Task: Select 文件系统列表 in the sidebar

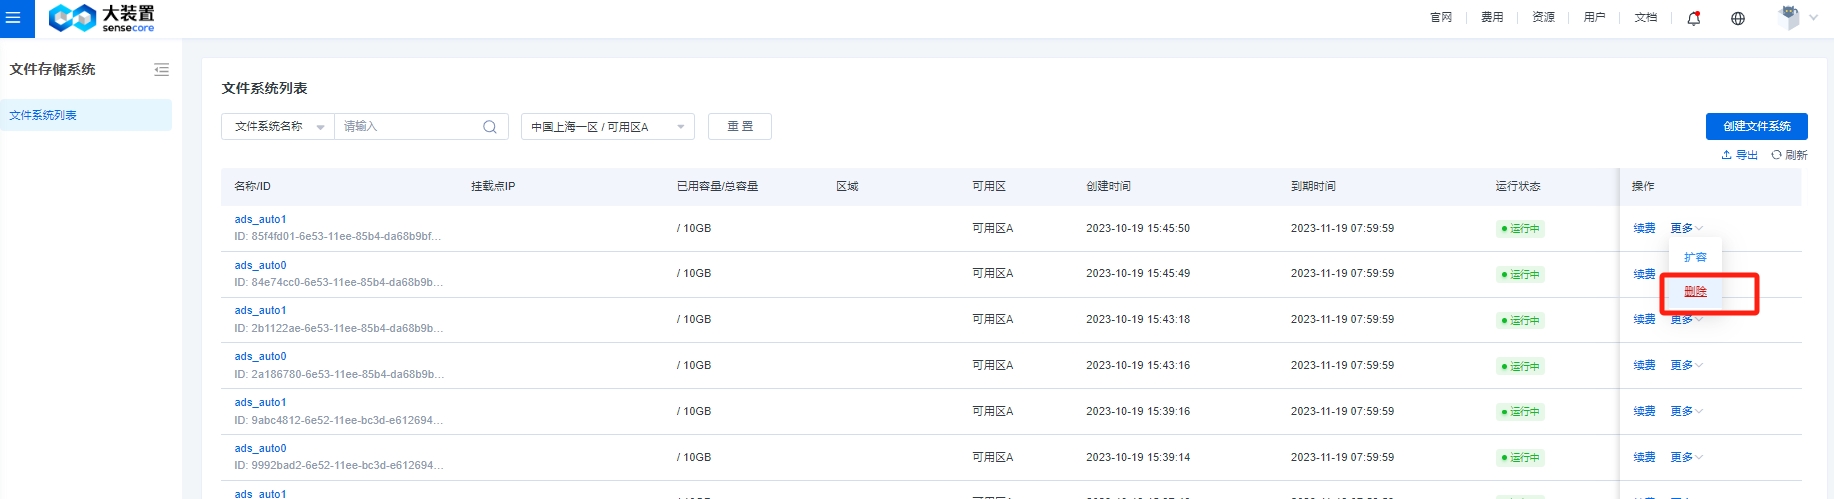Action: 44,115
